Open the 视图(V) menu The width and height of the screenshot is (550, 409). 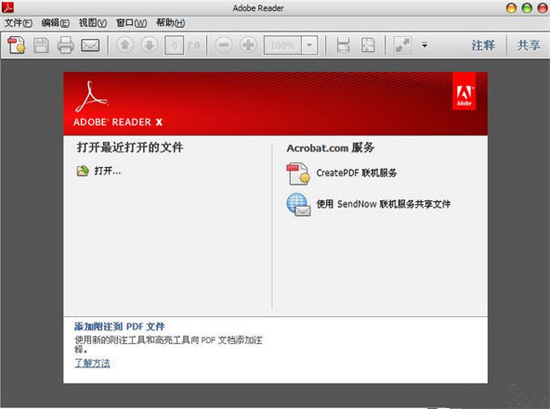[x=93, y=23]
